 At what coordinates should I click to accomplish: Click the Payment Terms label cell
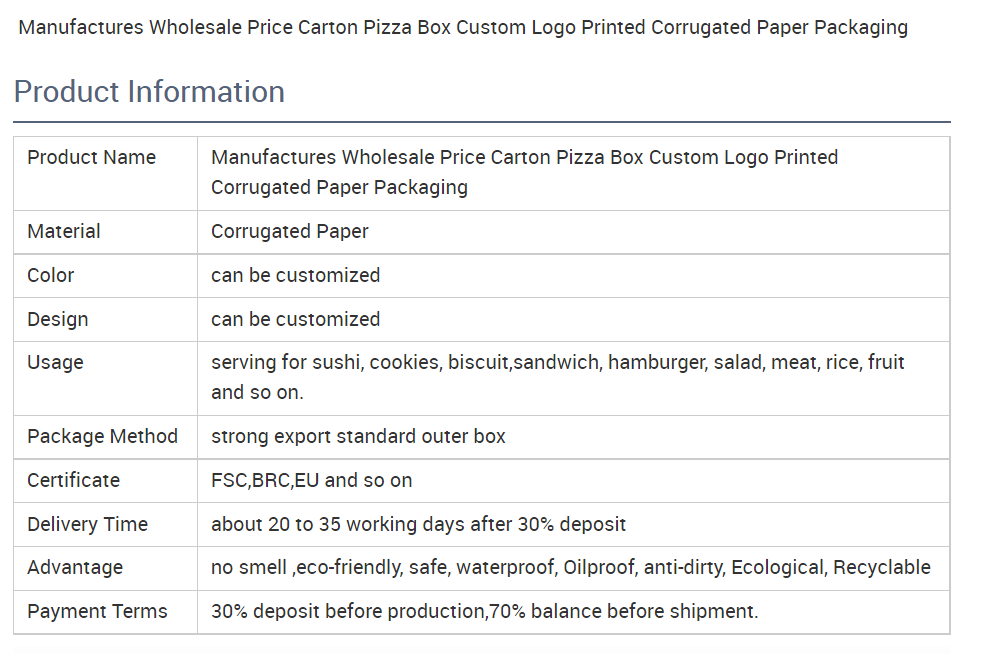97,612
